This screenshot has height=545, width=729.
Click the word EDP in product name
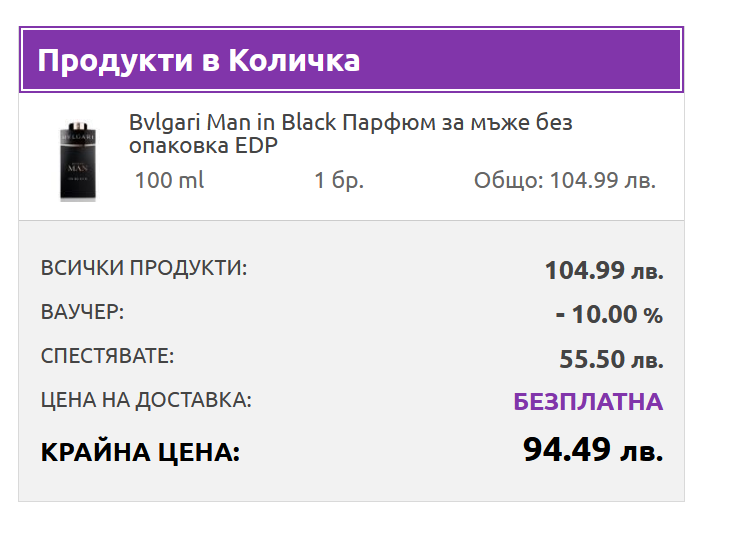(255, 146)
